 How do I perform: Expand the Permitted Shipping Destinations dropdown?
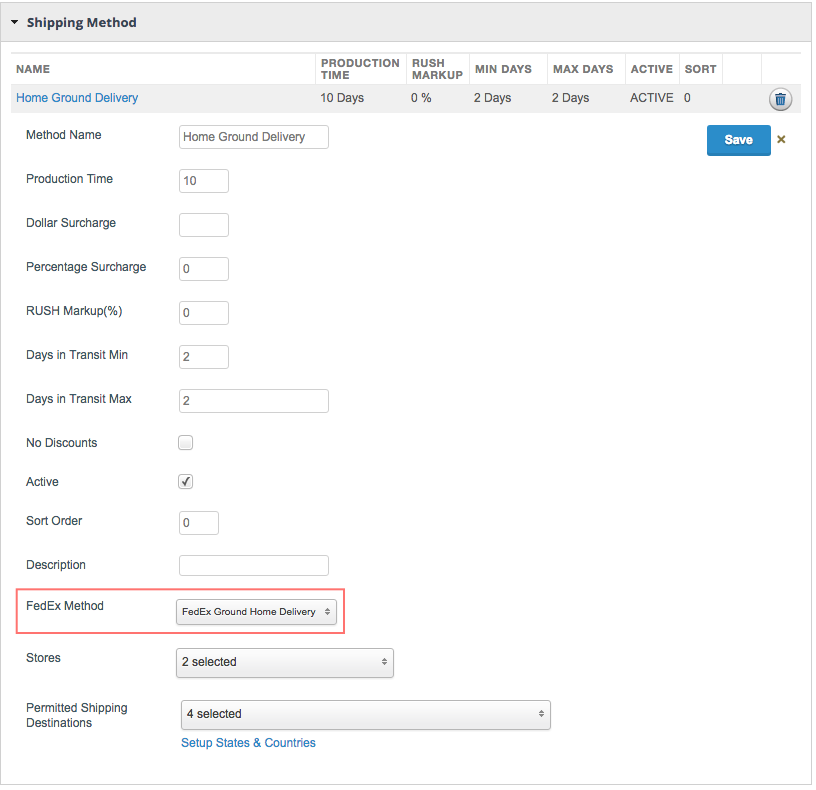(365, 714)
